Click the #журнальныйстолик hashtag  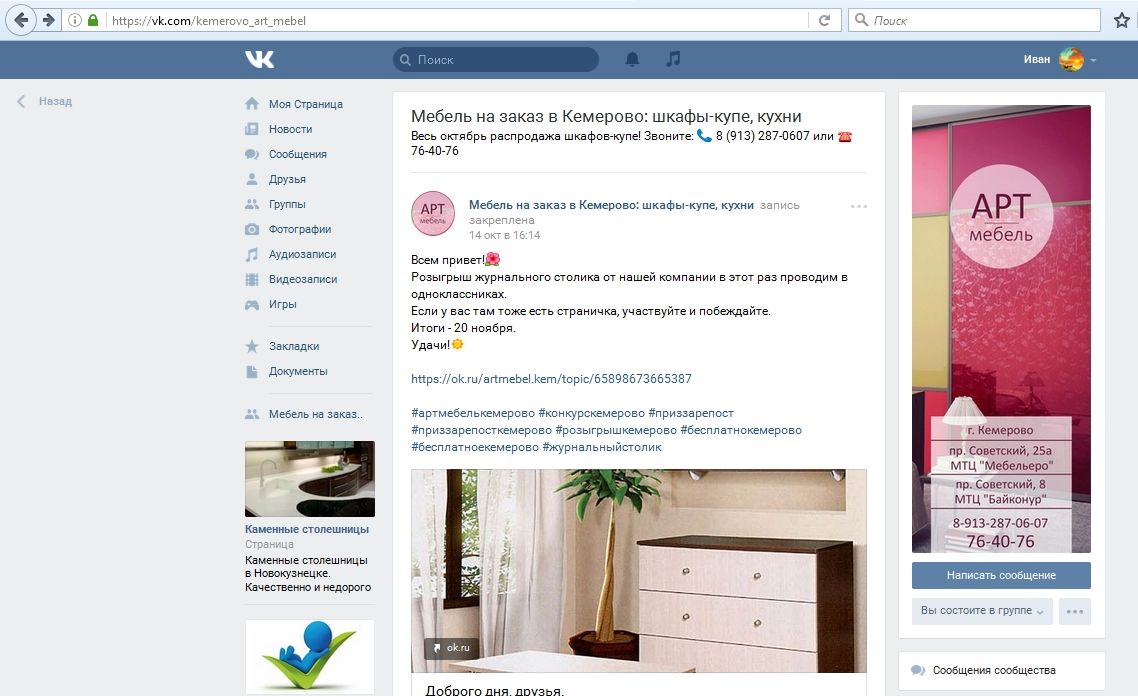[602, 447]
